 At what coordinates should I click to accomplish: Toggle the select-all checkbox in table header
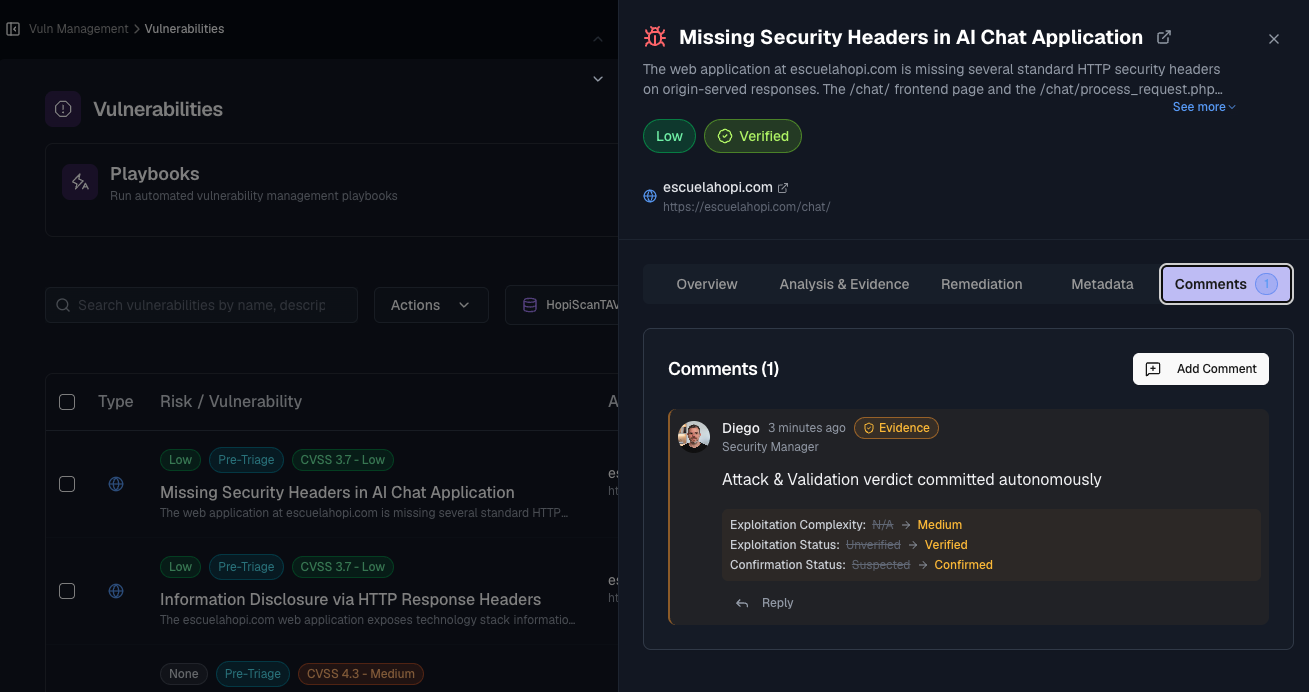[x=67, y=402]
